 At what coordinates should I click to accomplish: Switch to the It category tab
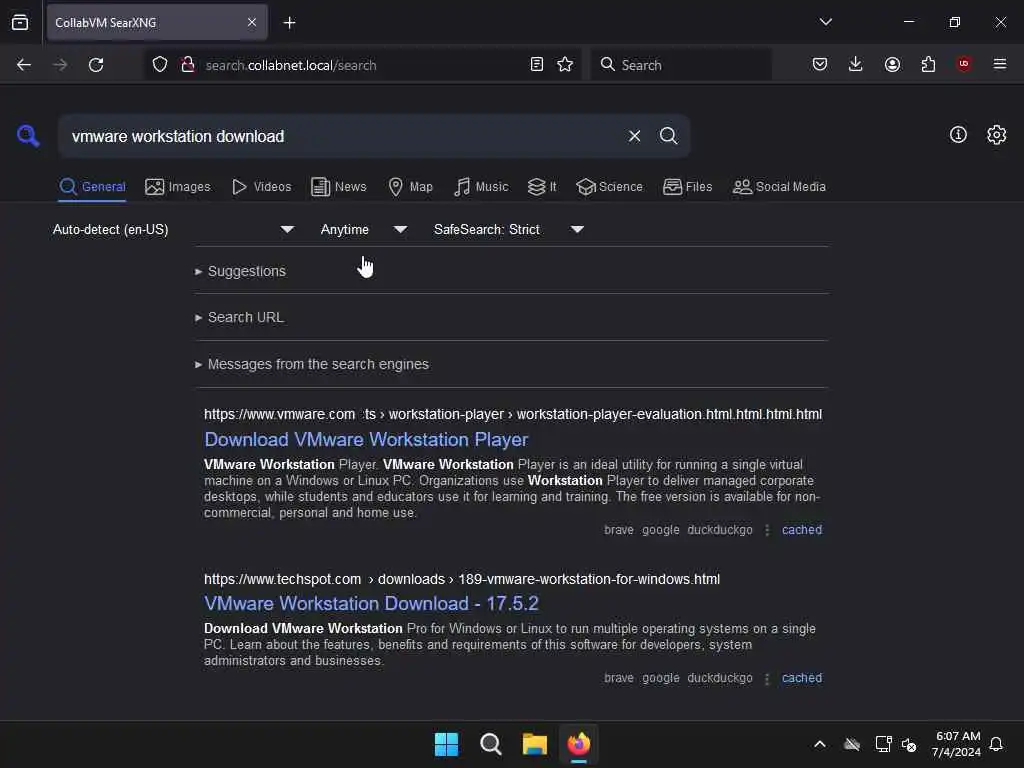tap(542, 187)
